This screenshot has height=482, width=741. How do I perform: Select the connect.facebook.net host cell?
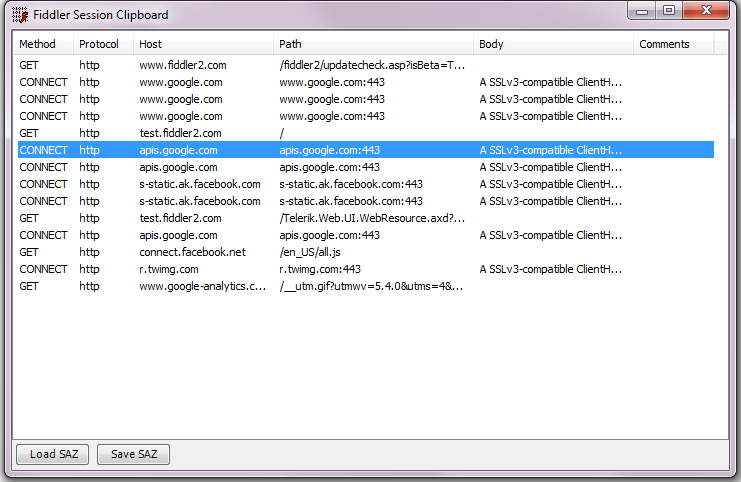click(192, 252)
